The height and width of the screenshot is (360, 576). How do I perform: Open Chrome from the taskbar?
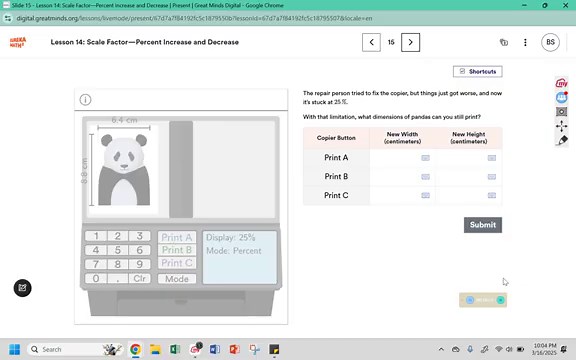(x=136, y=349)
